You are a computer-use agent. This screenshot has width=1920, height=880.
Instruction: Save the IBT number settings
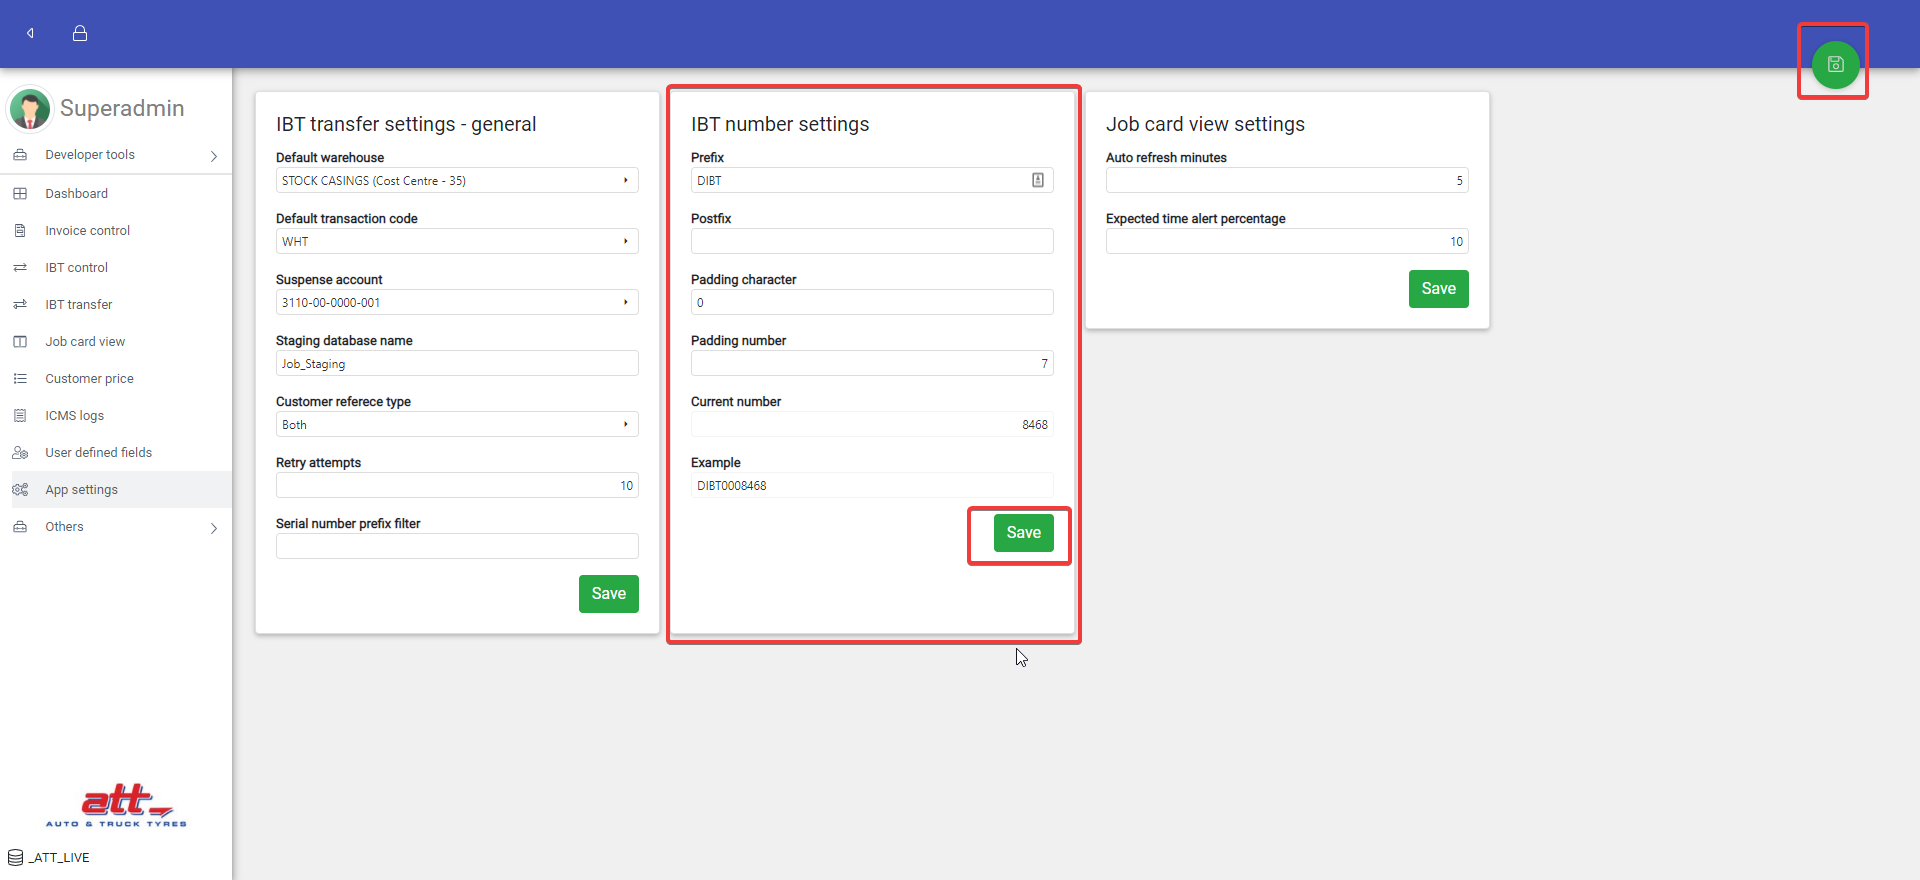1023,533
